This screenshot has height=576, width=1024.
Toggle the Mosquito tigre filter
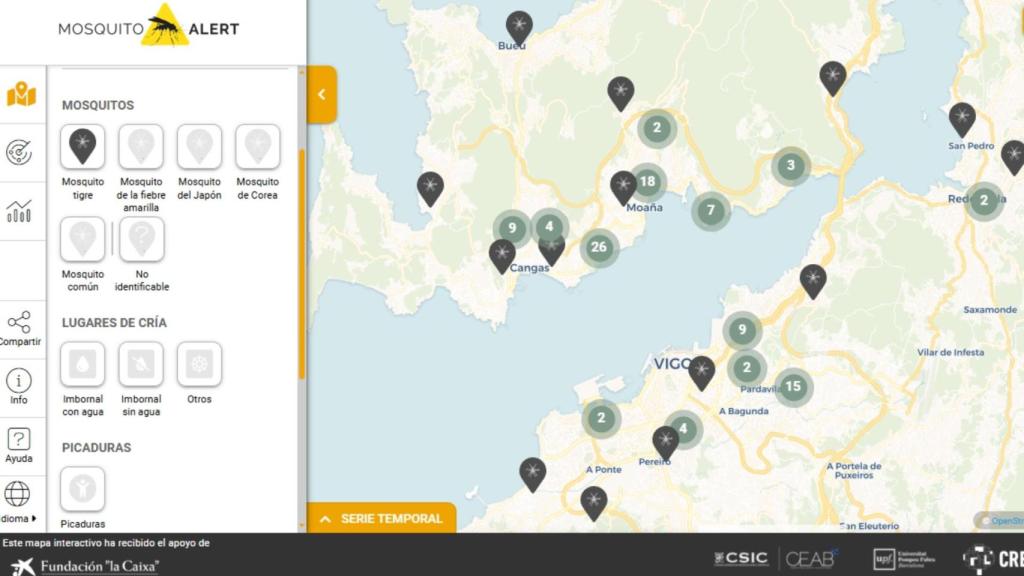pyautogui.click(x=83, y=146)
